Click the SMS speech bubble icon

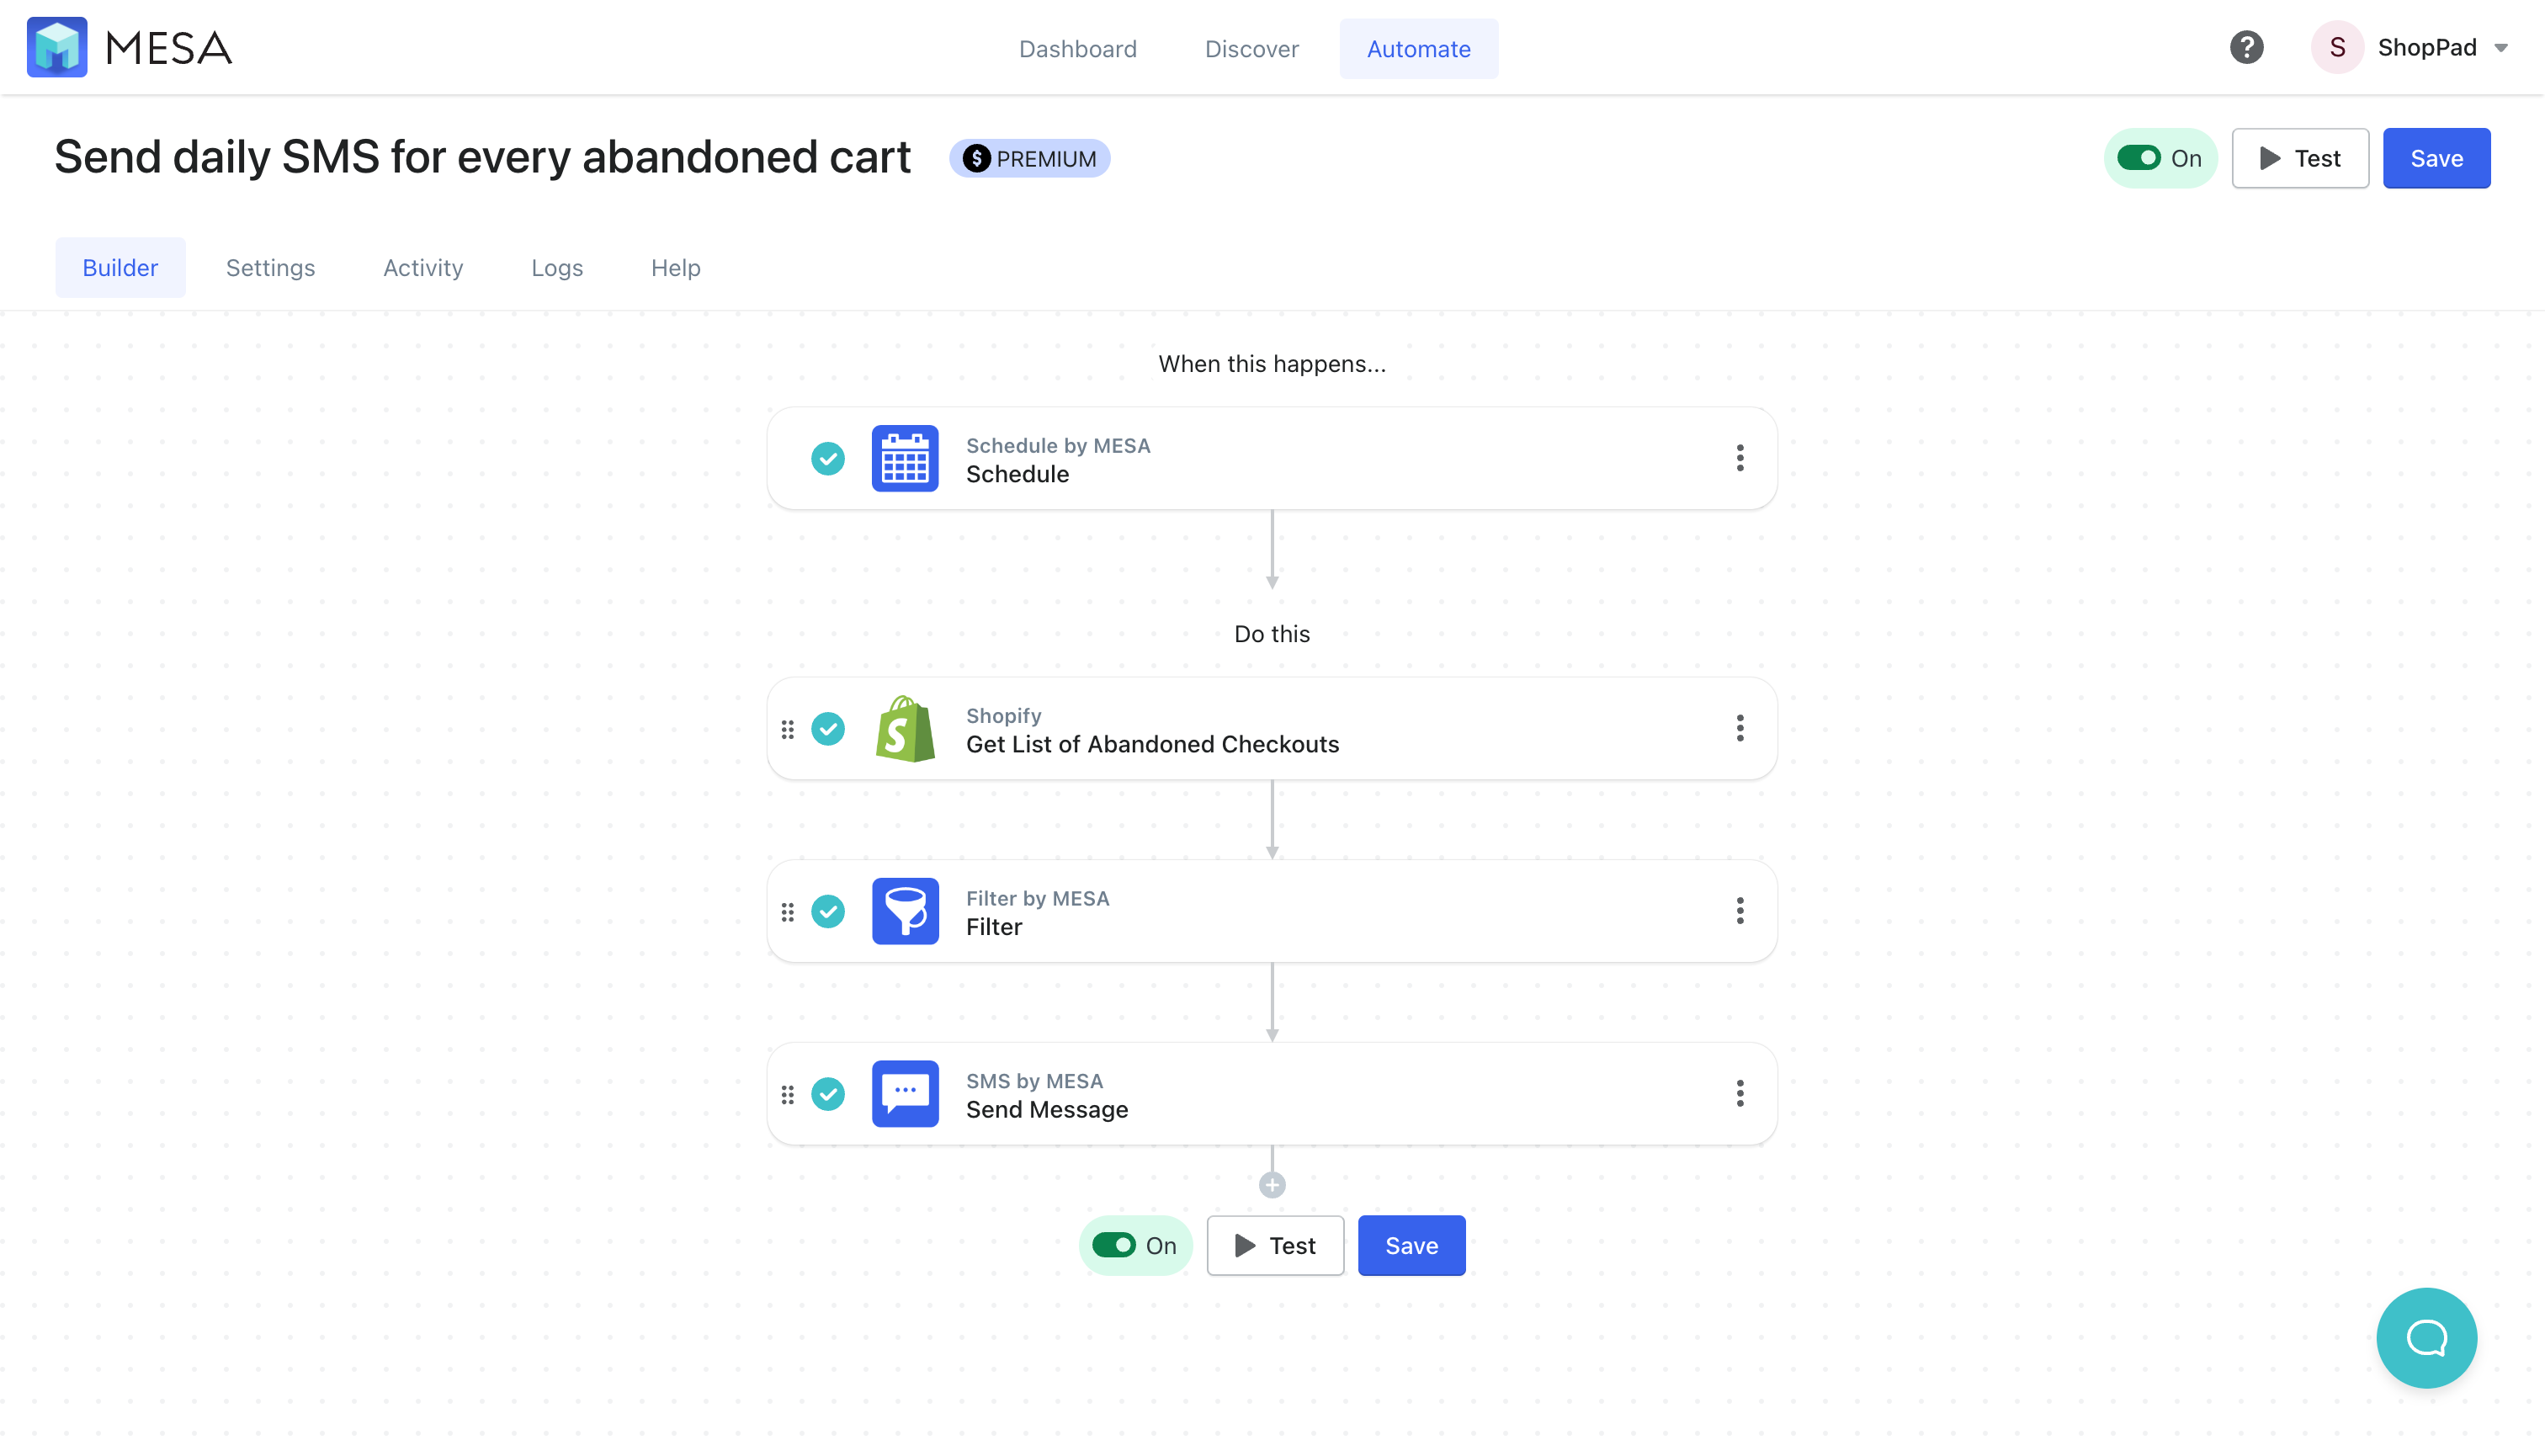[905, 1094]
